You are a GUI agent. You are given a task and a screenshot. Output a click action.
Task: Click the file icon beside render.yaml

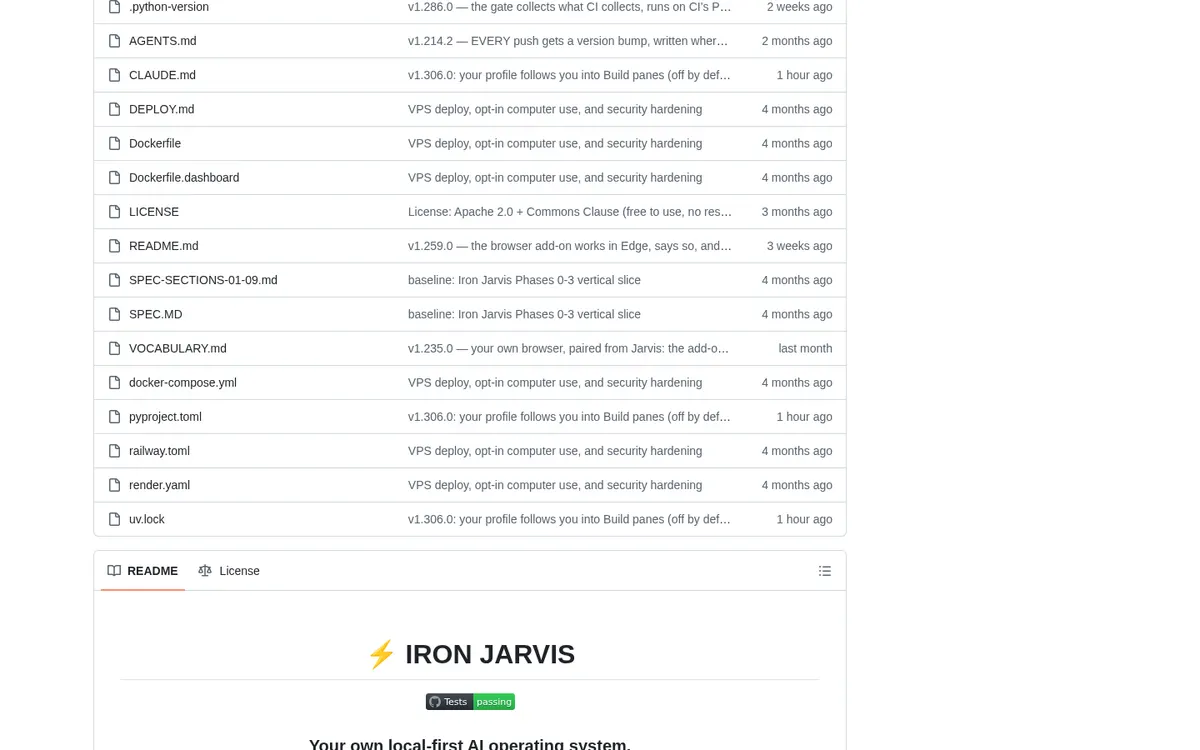[115, 485]
